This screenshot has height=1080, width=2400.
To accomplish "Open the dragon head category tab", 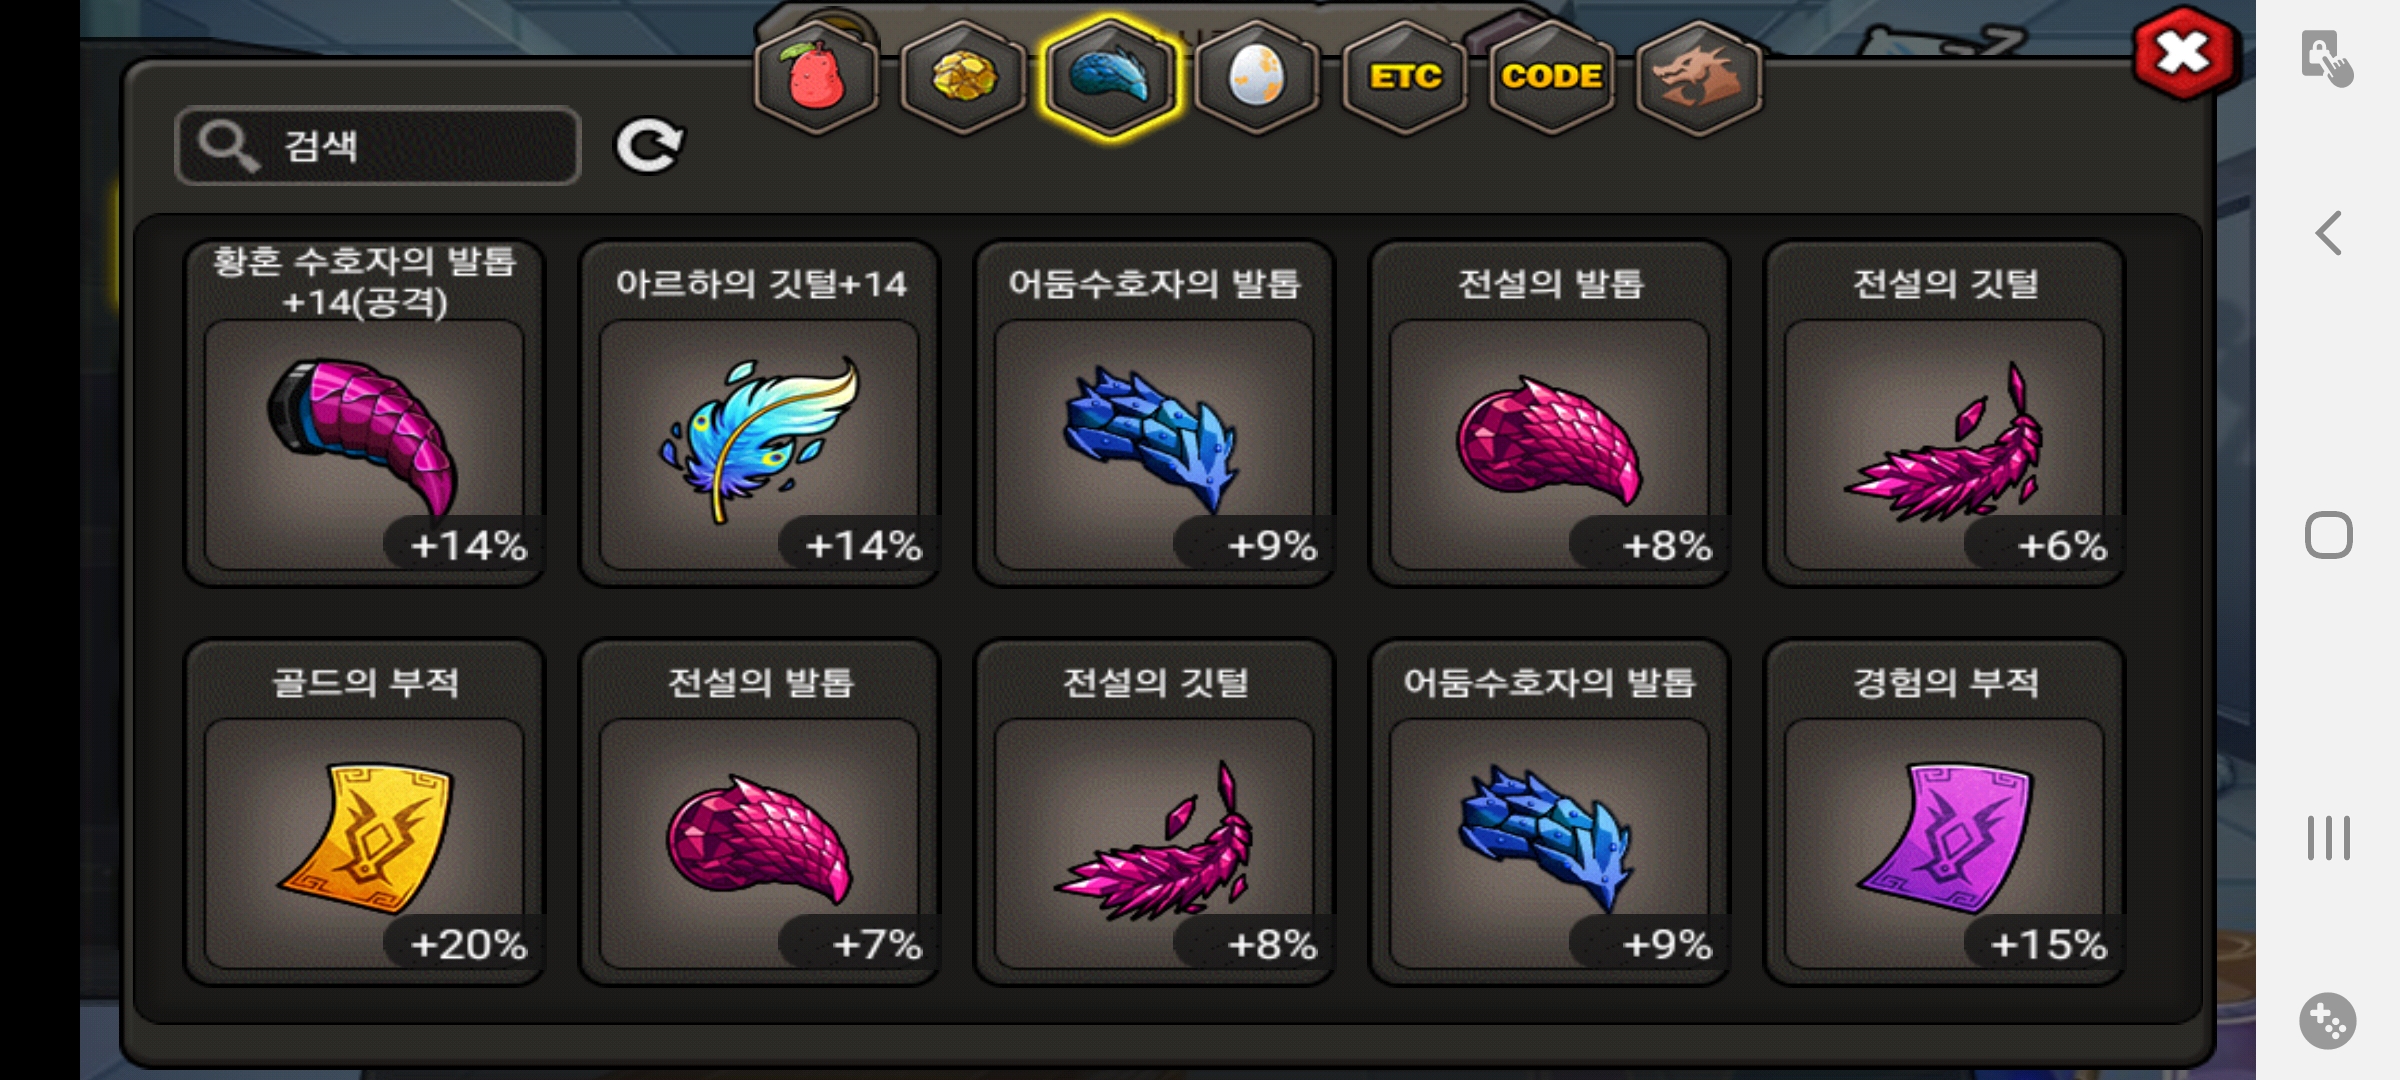I will (x=1698, y=77).
